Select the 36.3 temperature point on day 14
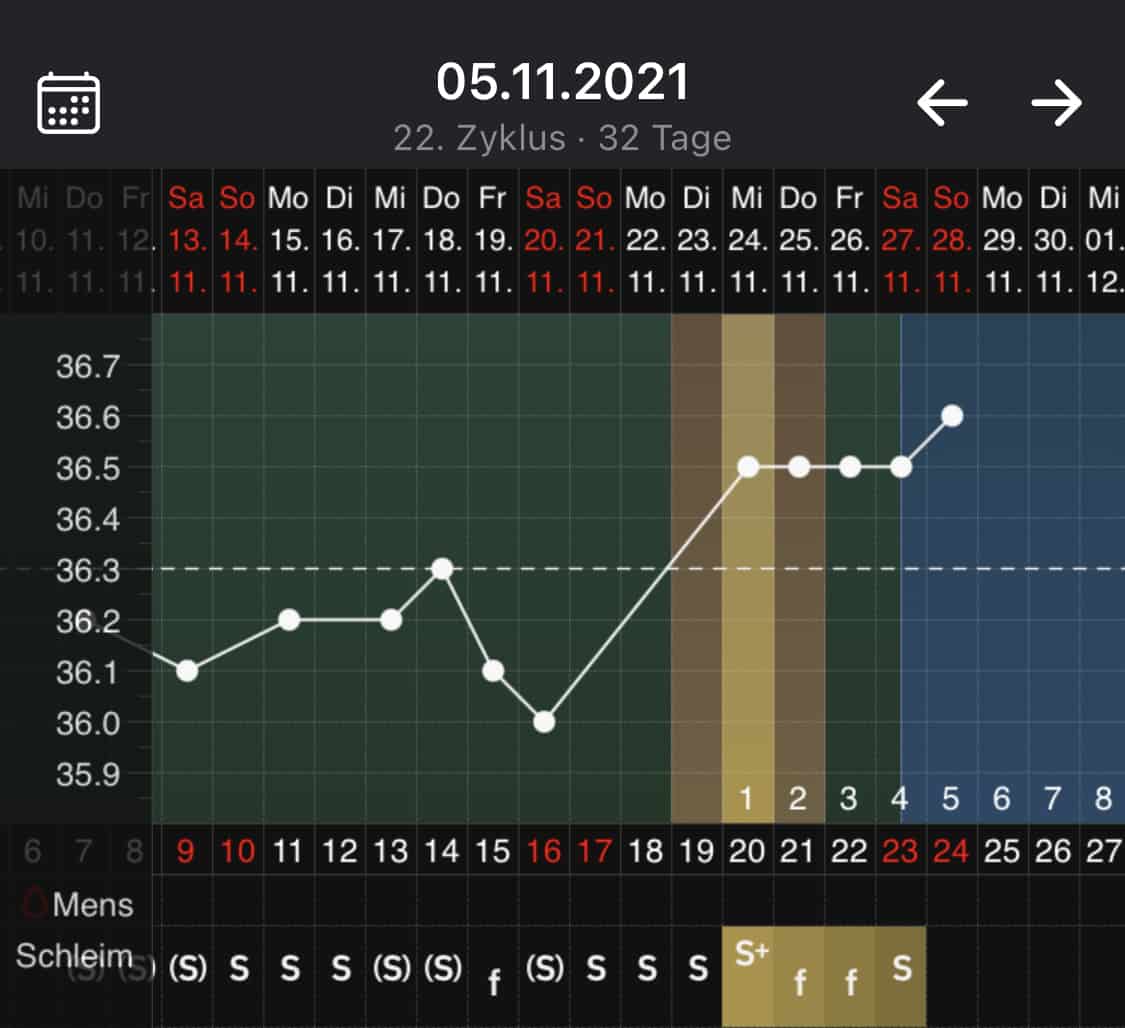The image size is (1125, 1028). (x=442, y=569)
